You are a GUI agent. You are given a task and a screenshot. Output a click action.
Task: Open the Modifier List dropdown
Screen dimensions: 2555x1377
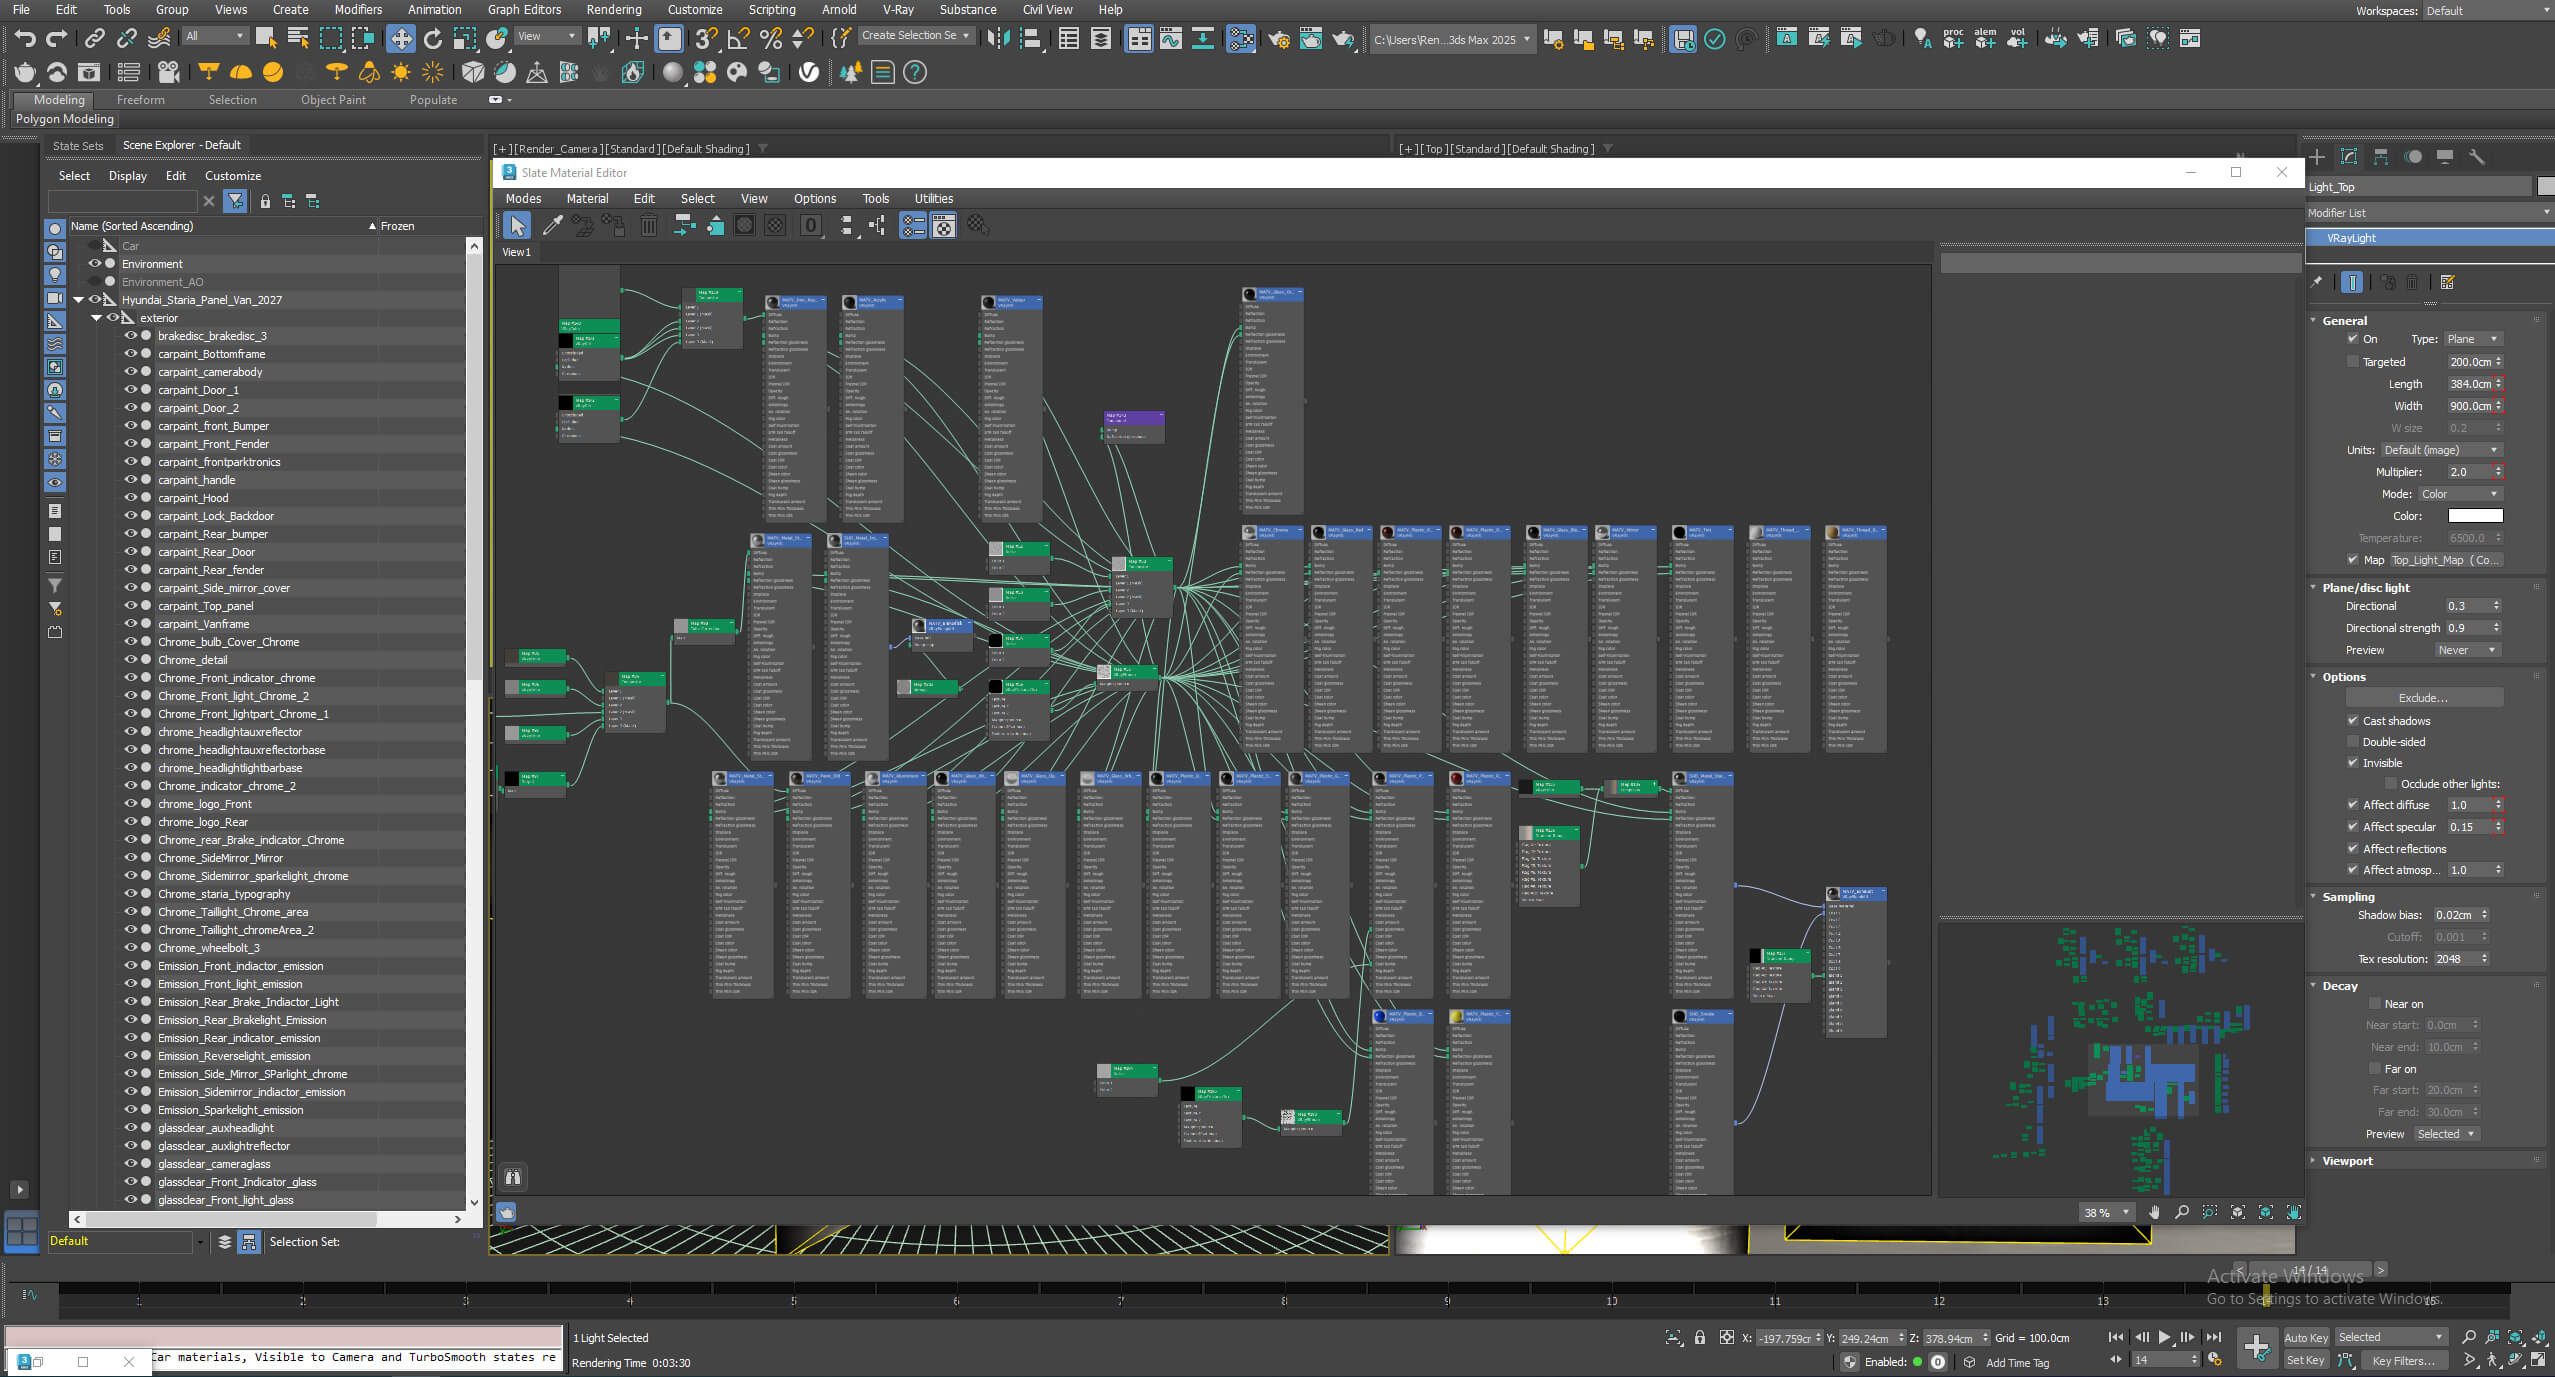point(2428,213)
